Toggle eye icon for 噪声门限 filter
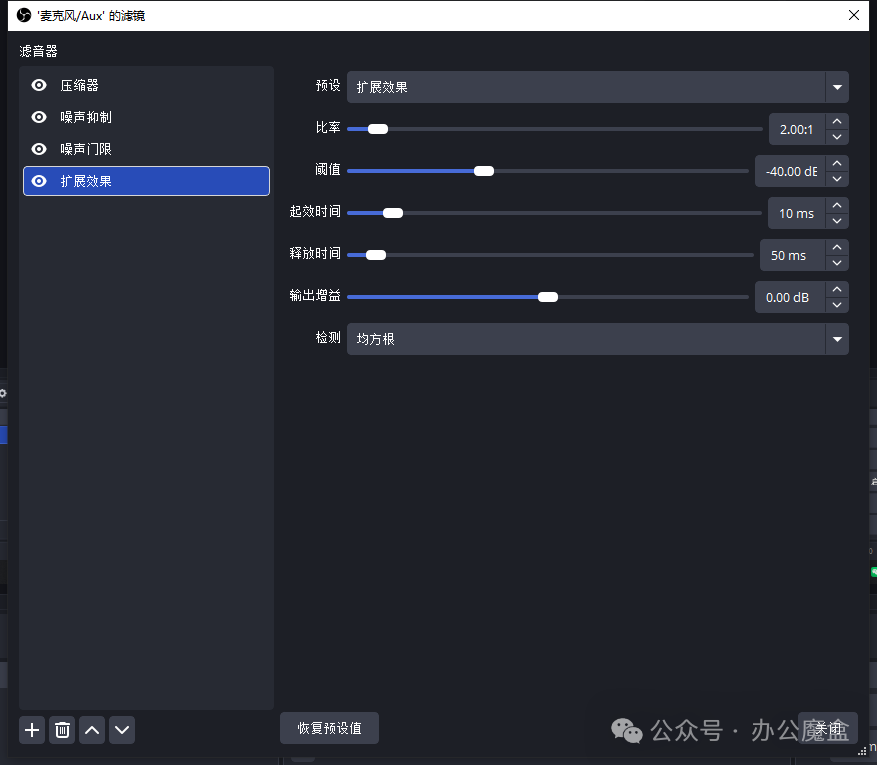The height and width of the screenshot is (765, 877). pos(39,149)
